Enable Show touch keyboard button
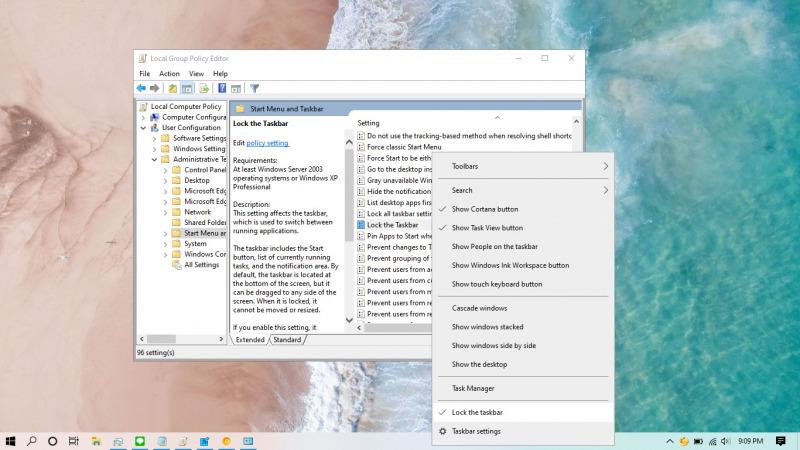 click(x=523, y=284)
